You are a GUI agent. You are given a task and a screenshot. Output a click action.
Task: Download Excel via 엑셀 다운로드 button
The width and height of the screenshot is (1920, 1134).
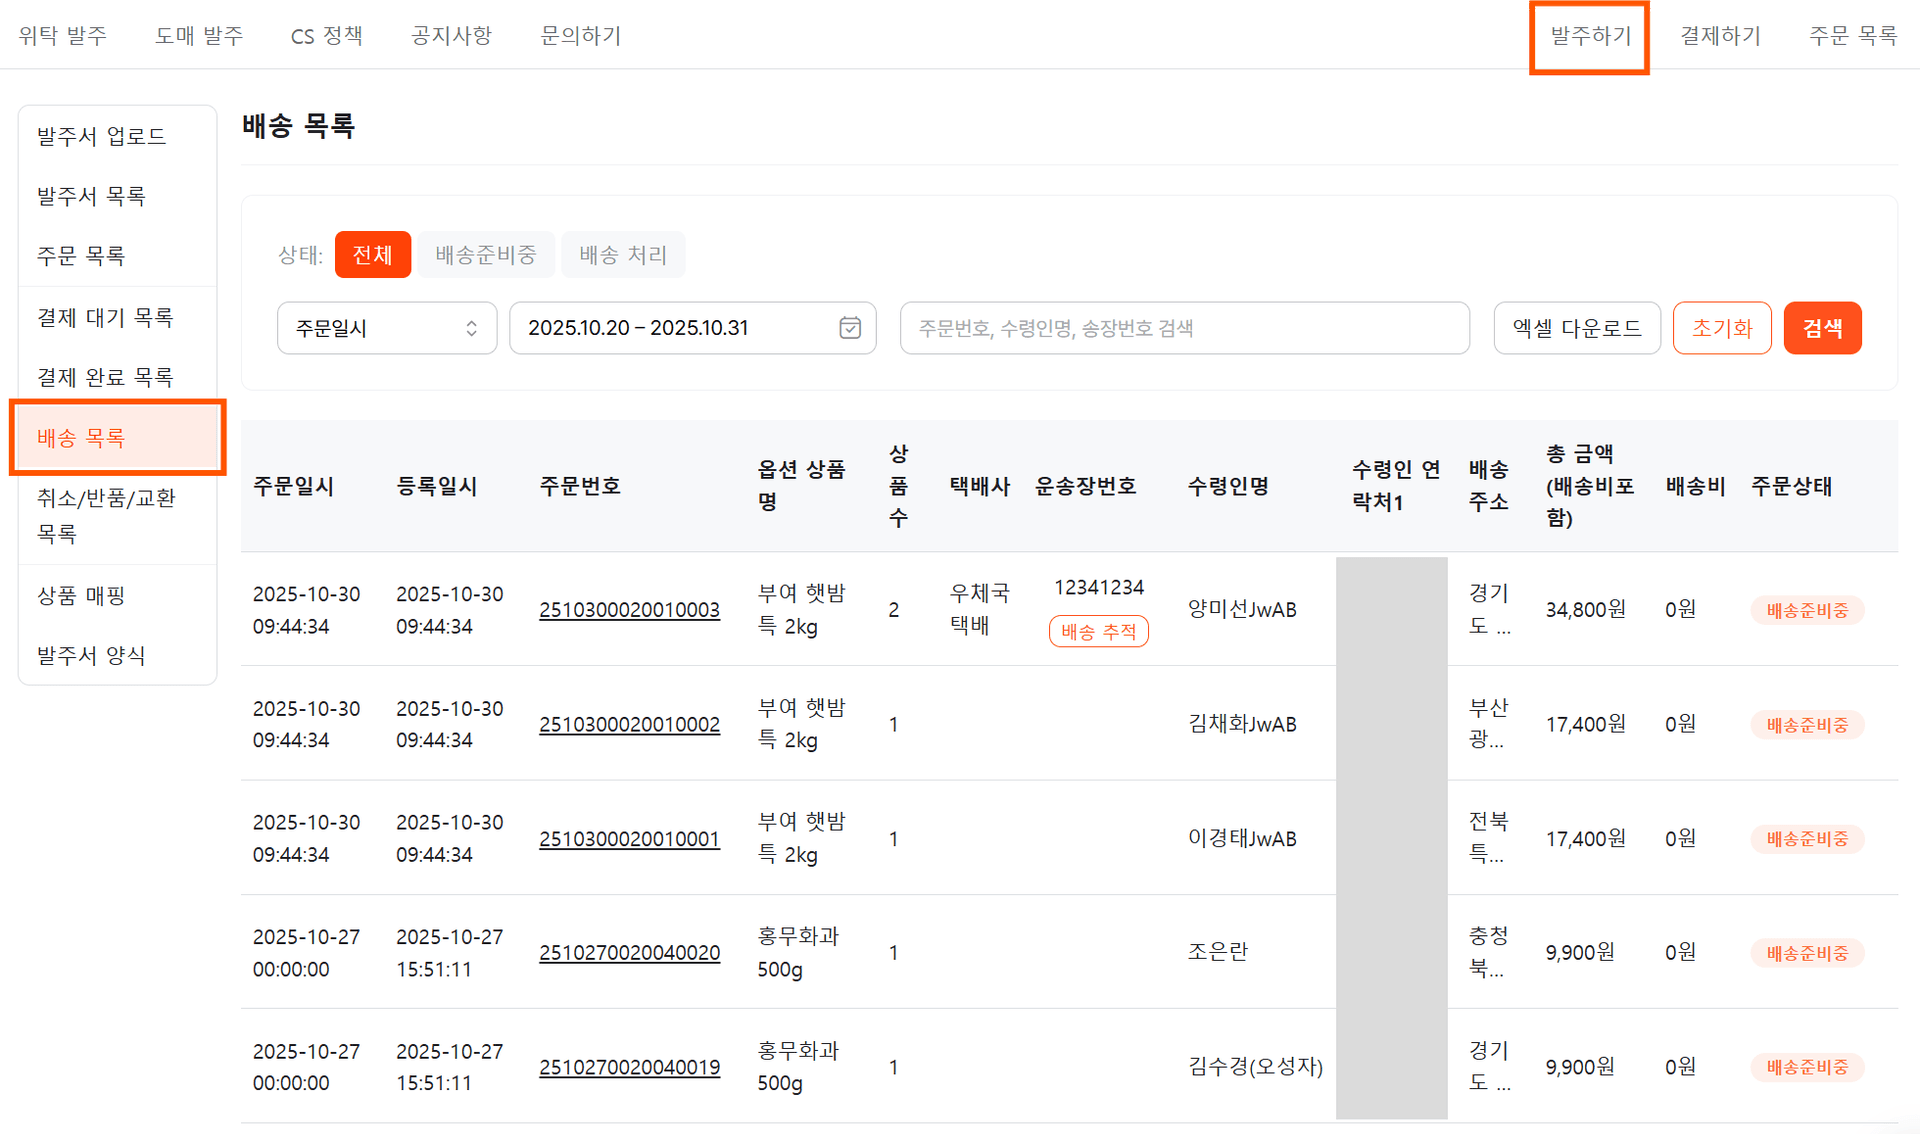[1577, 327]
